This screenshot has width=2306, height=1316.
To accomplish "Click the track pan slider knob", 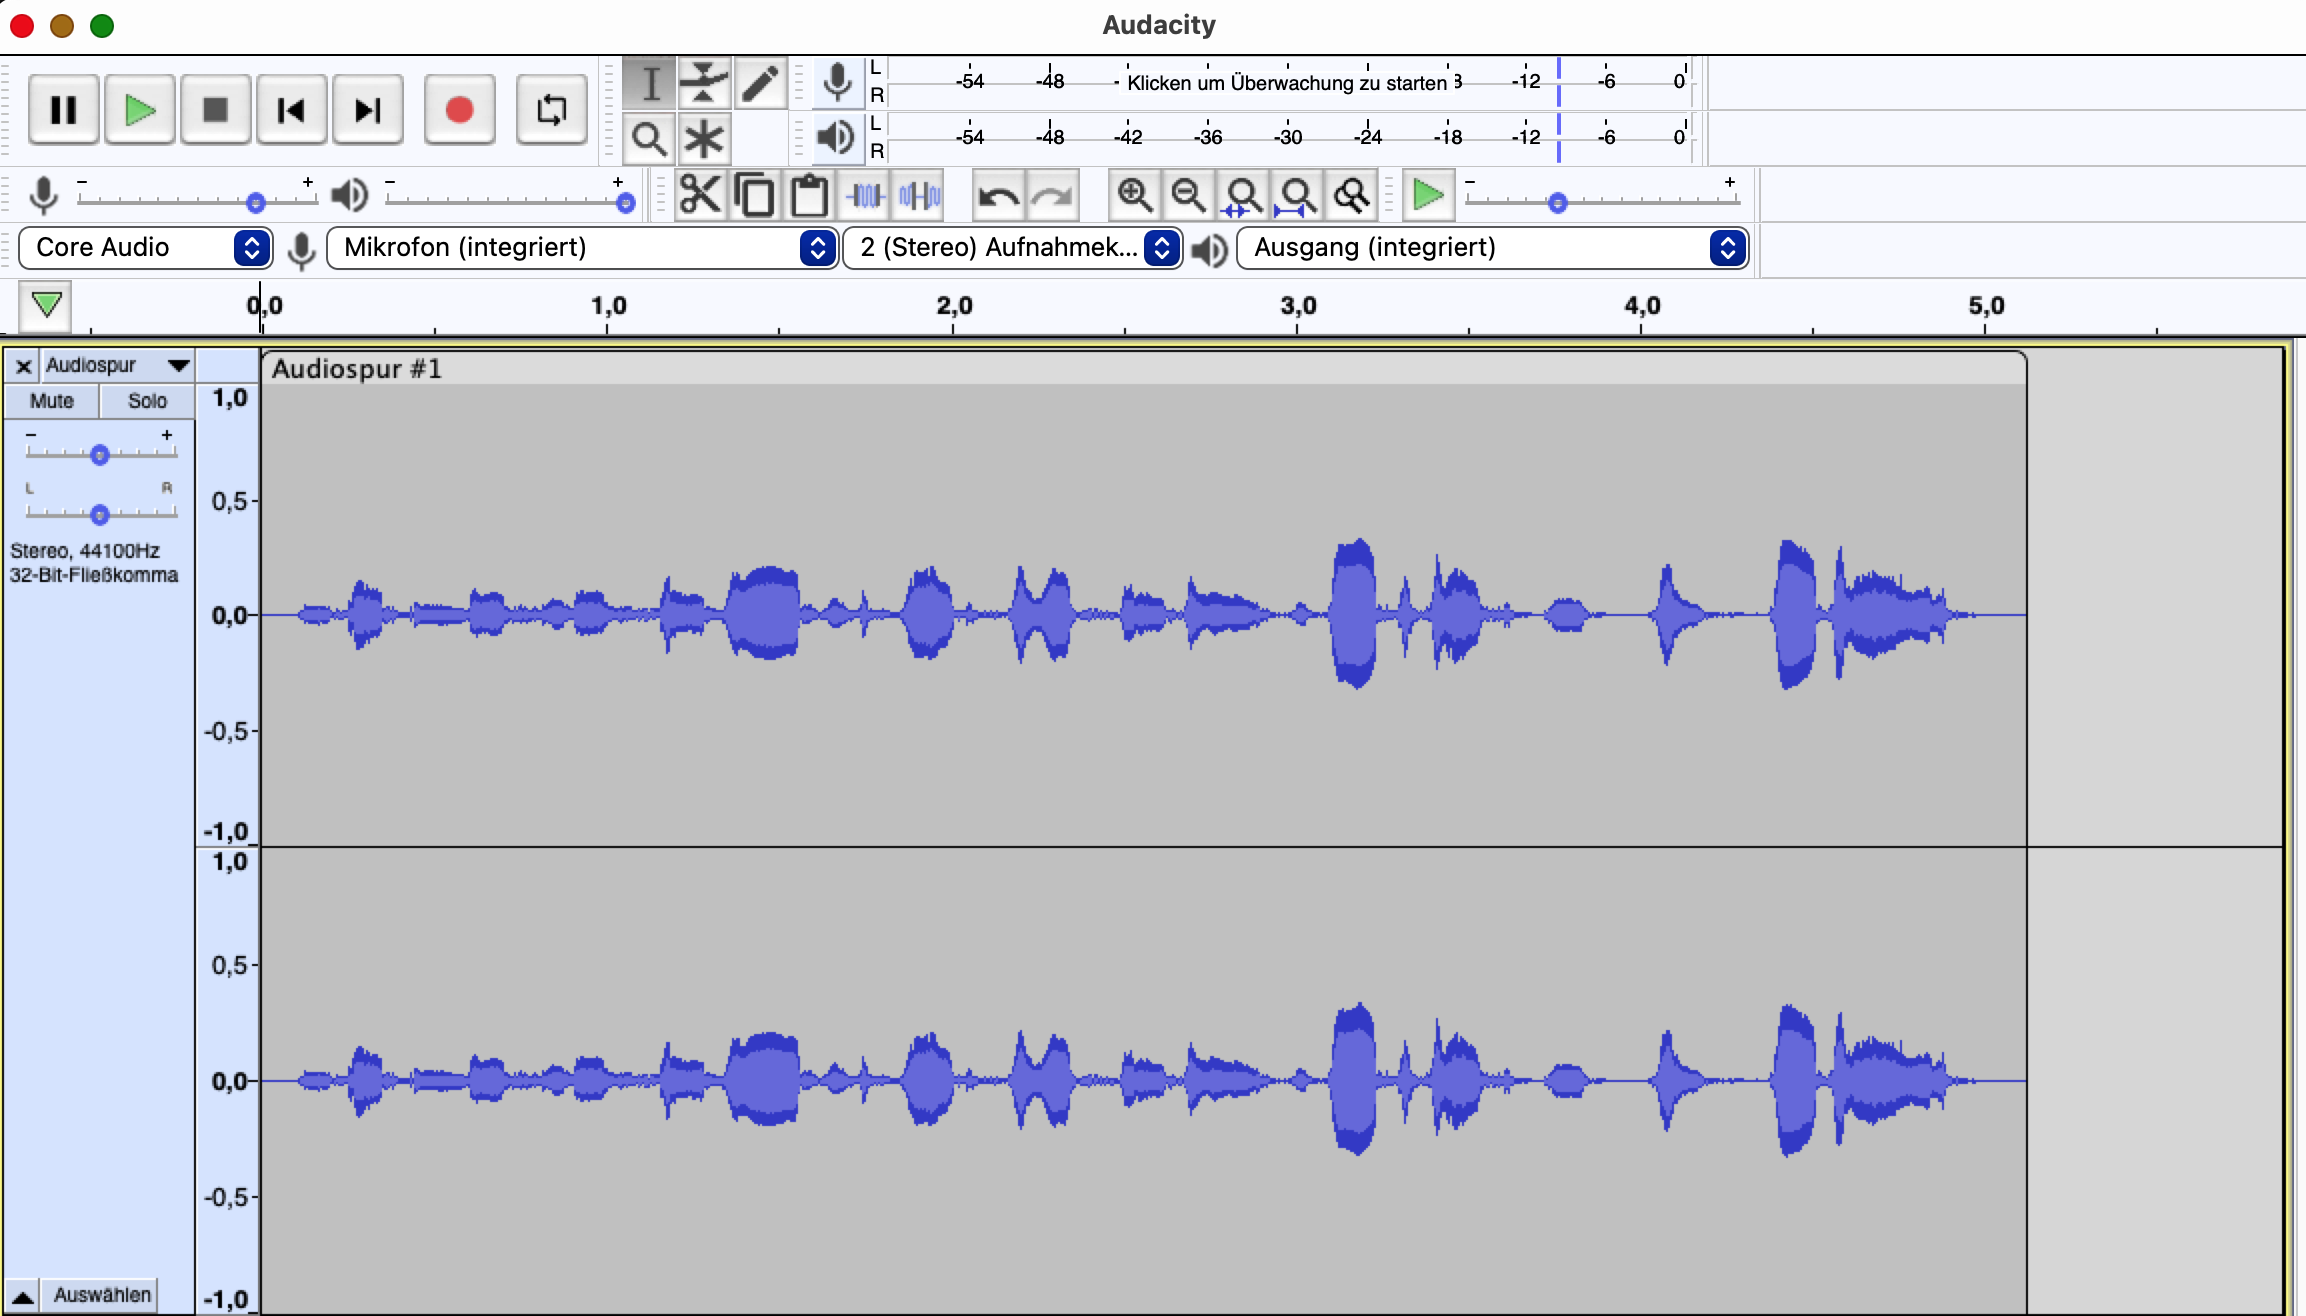I will coord(99,515).
